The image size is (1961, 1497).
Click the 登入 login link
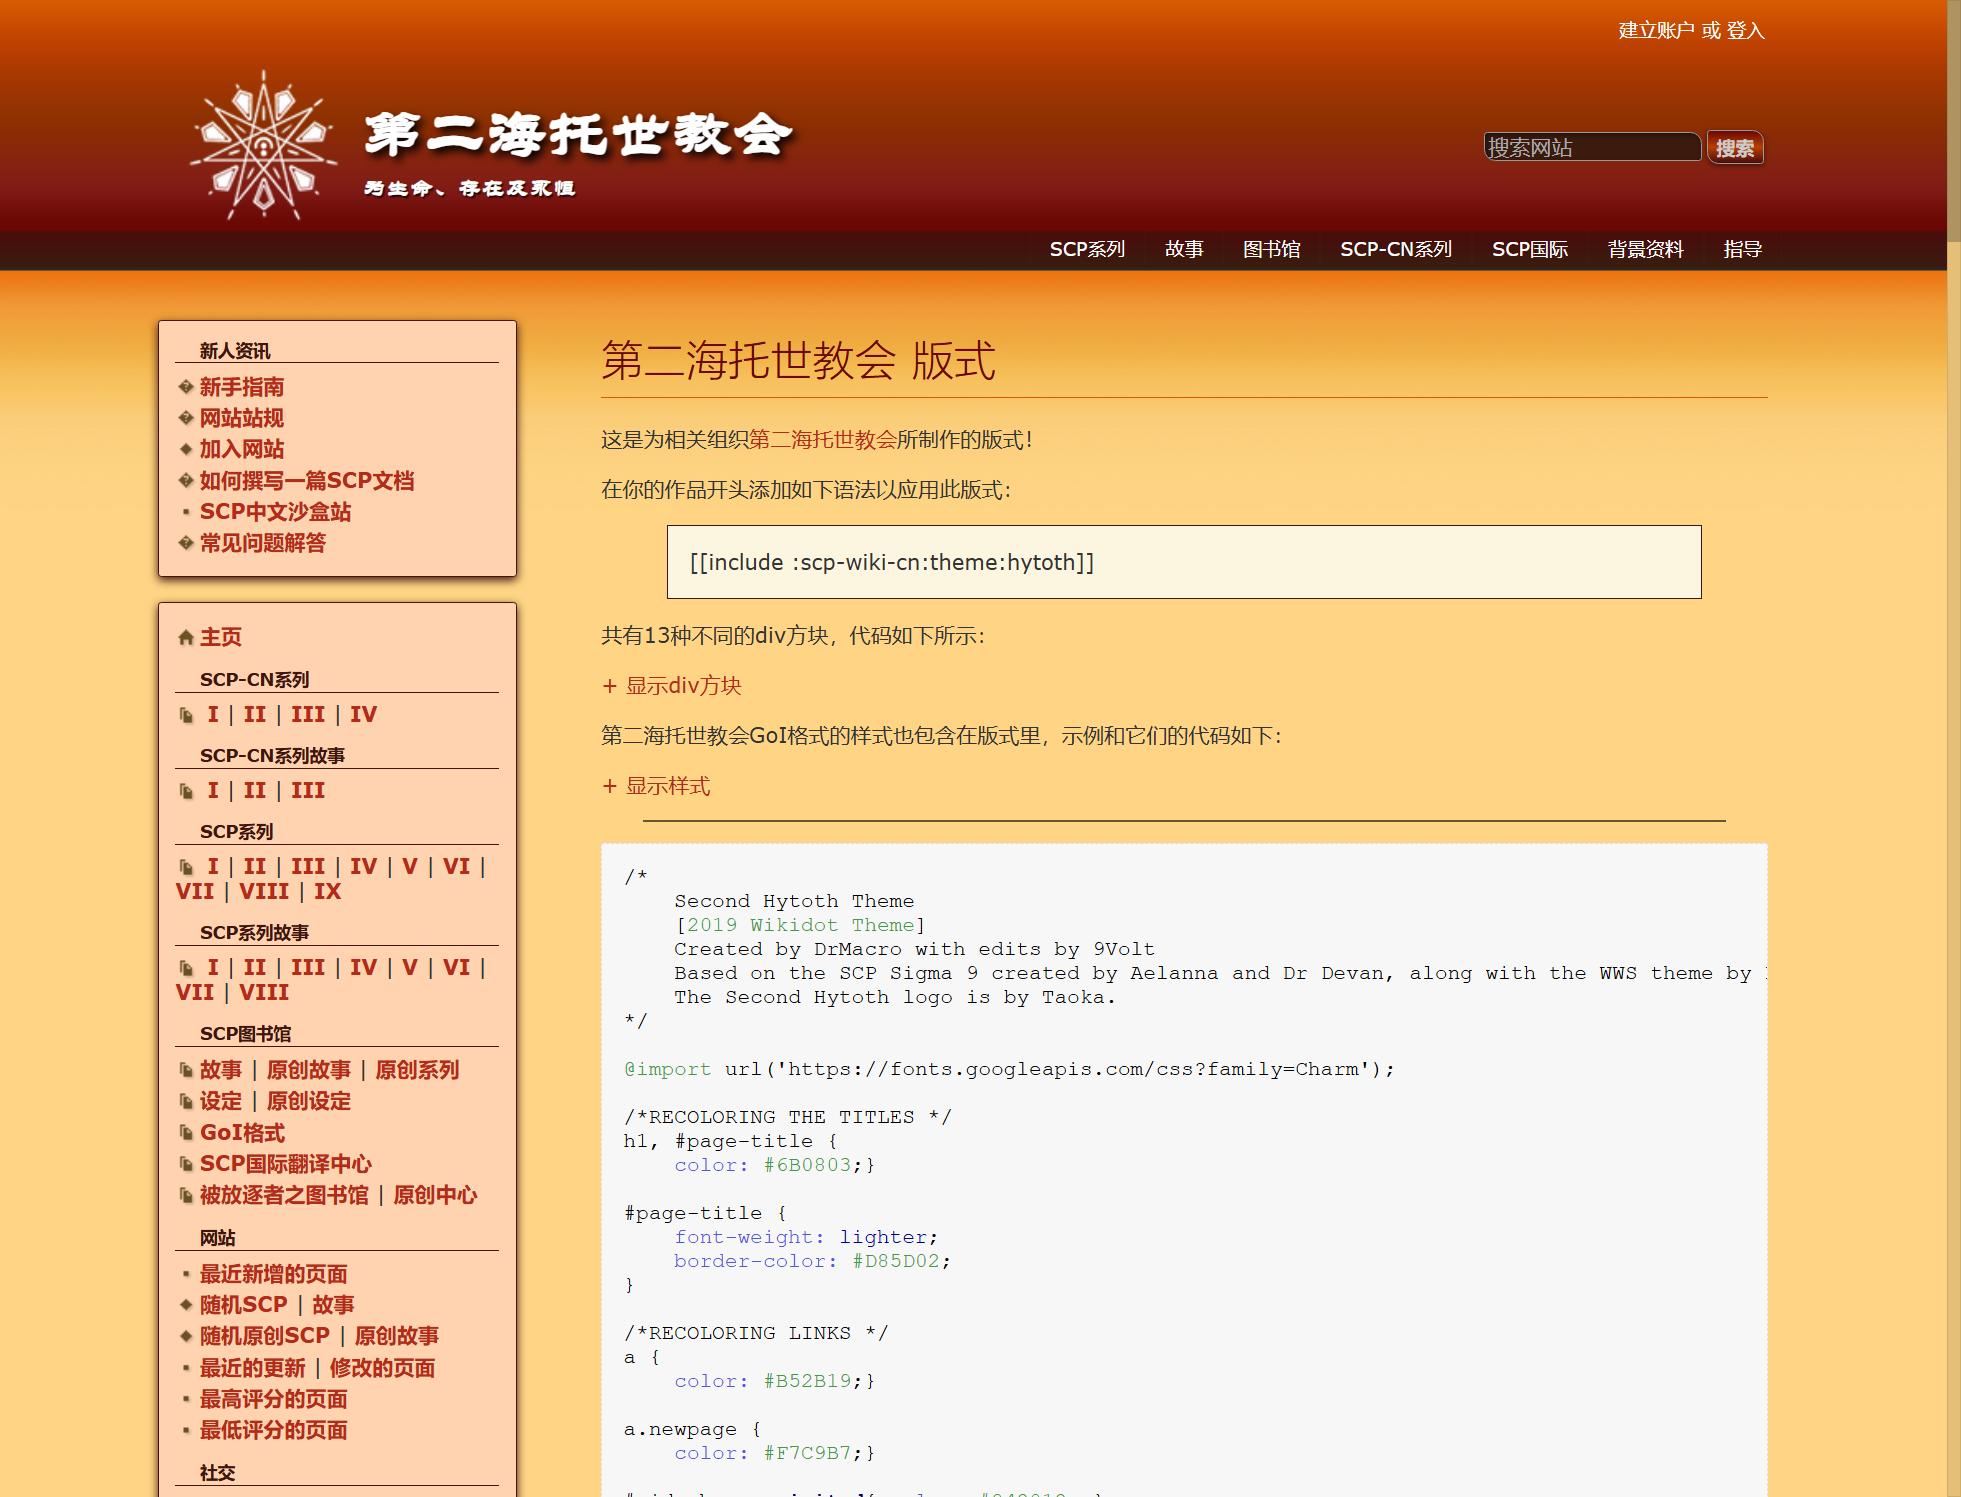(x=1745, y=31)
